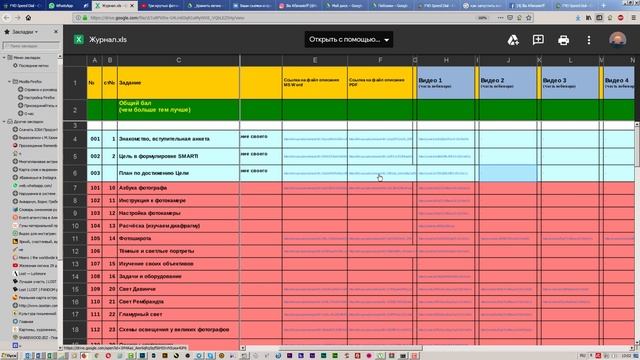Open the Google account avatar
The image size is (640, 360).
point(618,40)
